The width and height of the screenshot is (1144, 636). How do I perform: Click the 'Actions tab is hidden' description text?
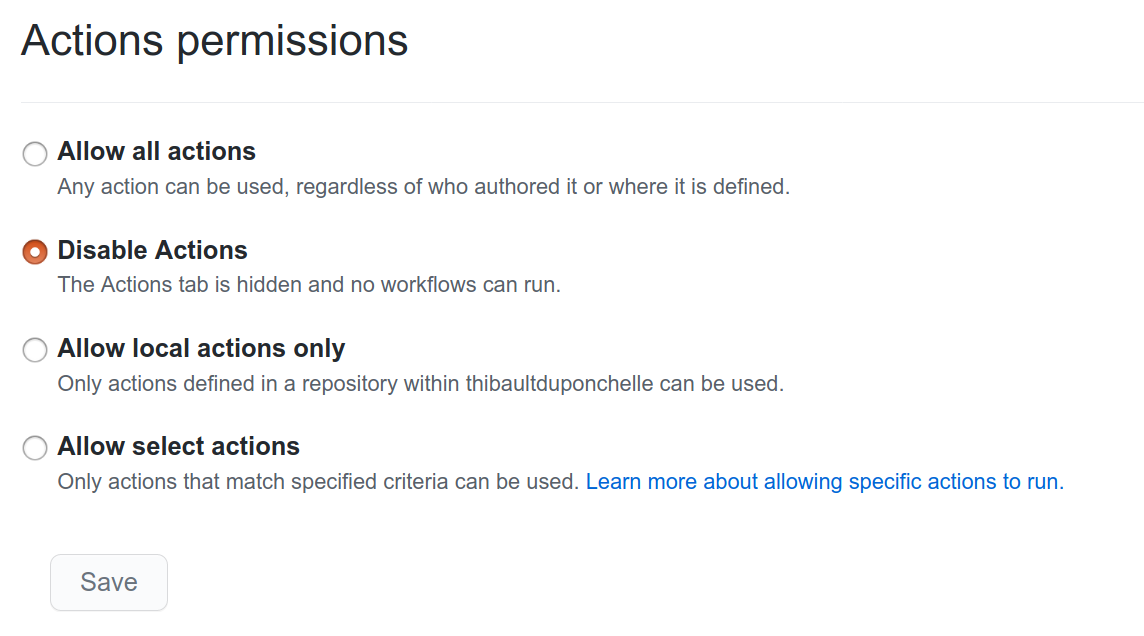(309, 284)
